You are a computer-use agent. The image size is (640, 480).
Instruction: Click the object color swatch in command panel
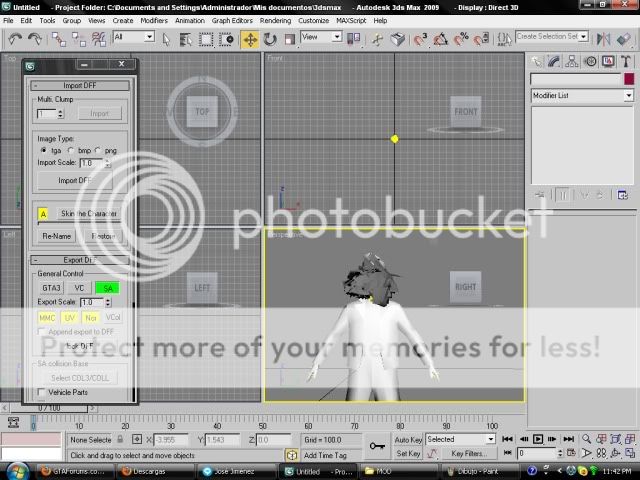point(628,79)
